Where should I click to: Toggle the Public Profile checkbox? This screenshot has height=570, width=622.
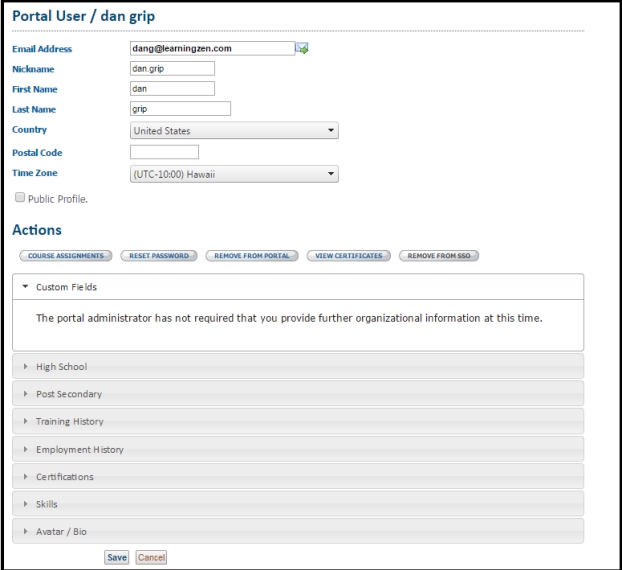19,197
